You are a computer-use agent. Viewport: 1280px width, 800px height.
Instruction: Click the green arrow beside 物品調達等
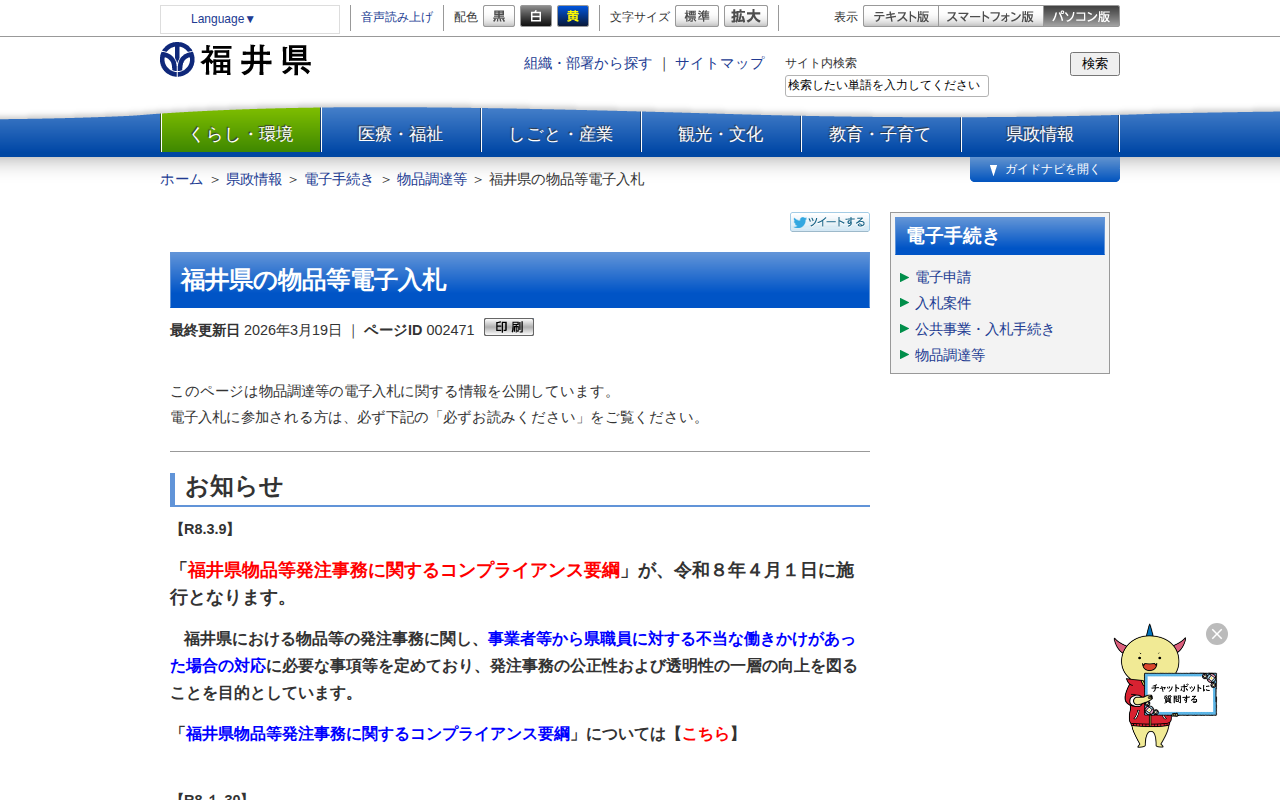click(903, 355)
